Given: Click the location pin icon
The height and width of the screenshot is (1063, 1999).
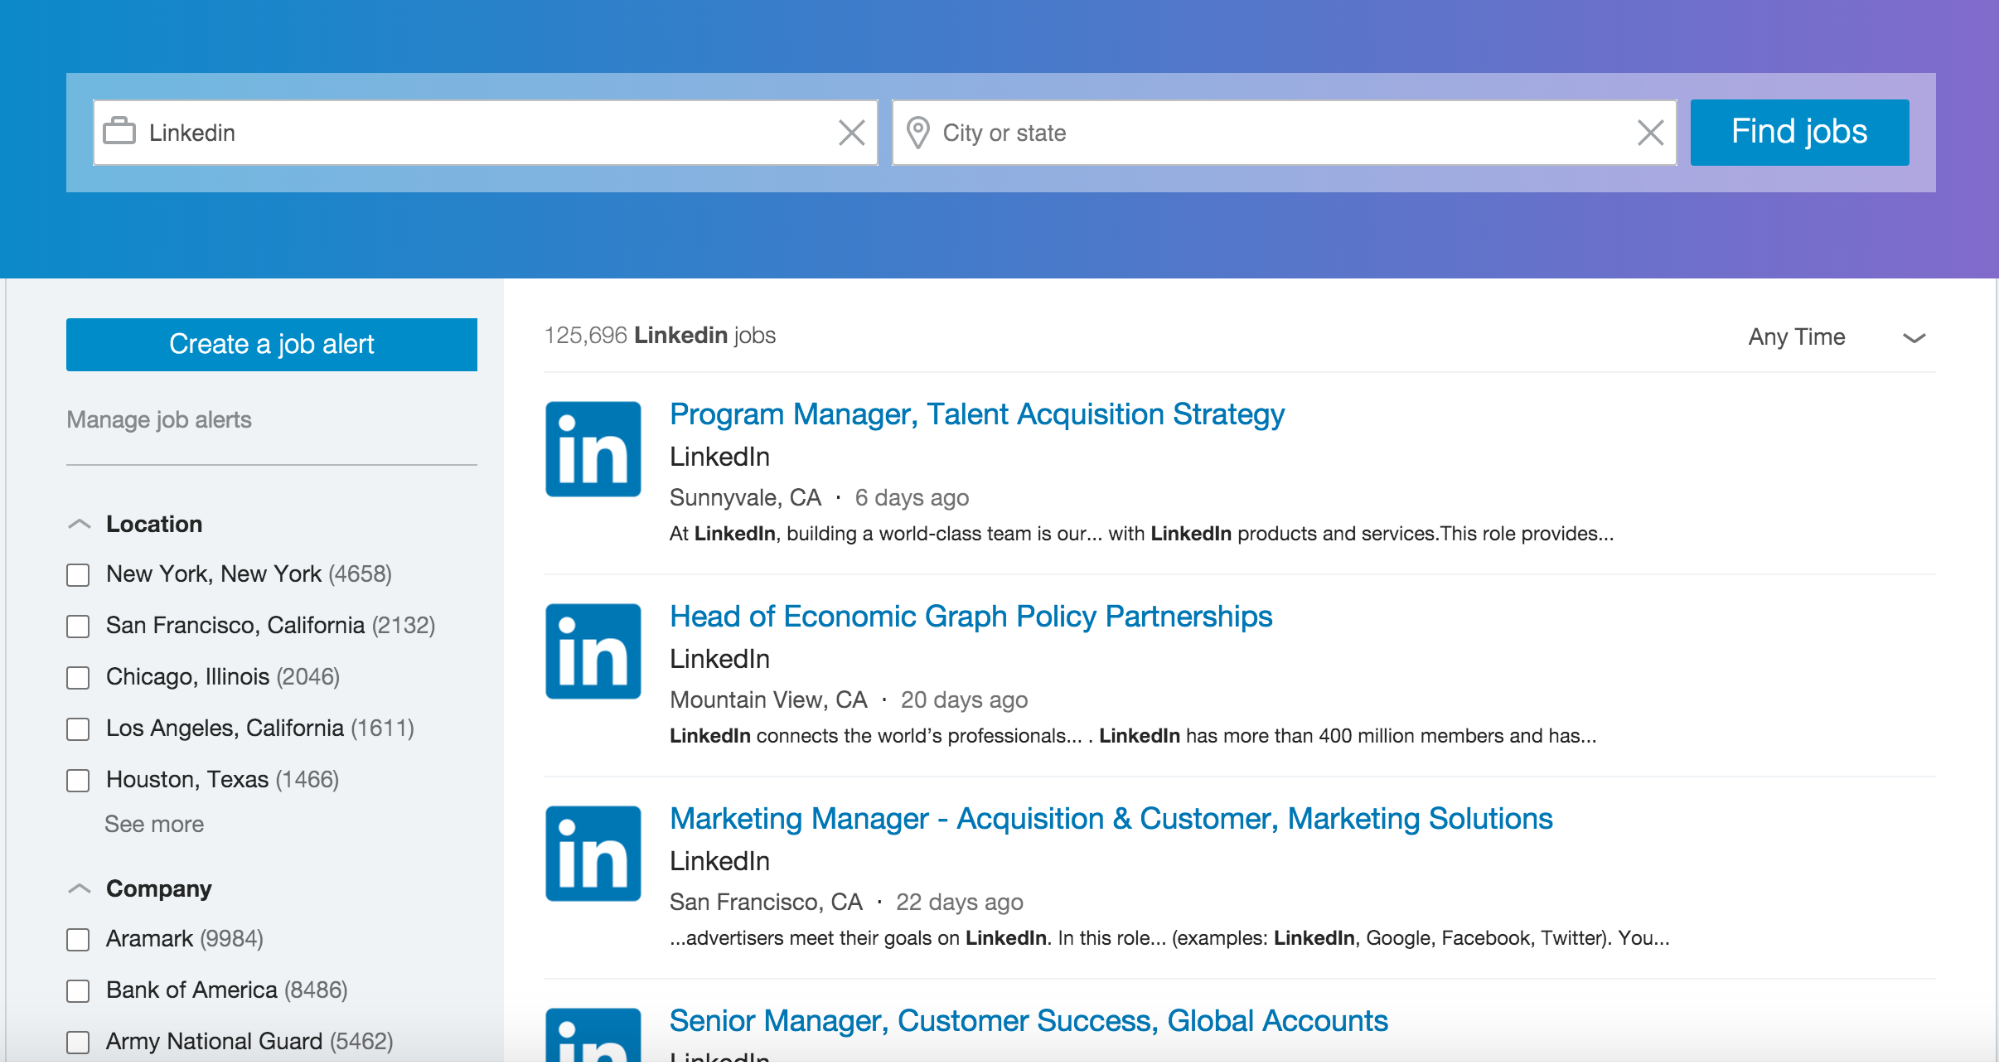Looking at the screenshot, I should [x=917, y=132].
